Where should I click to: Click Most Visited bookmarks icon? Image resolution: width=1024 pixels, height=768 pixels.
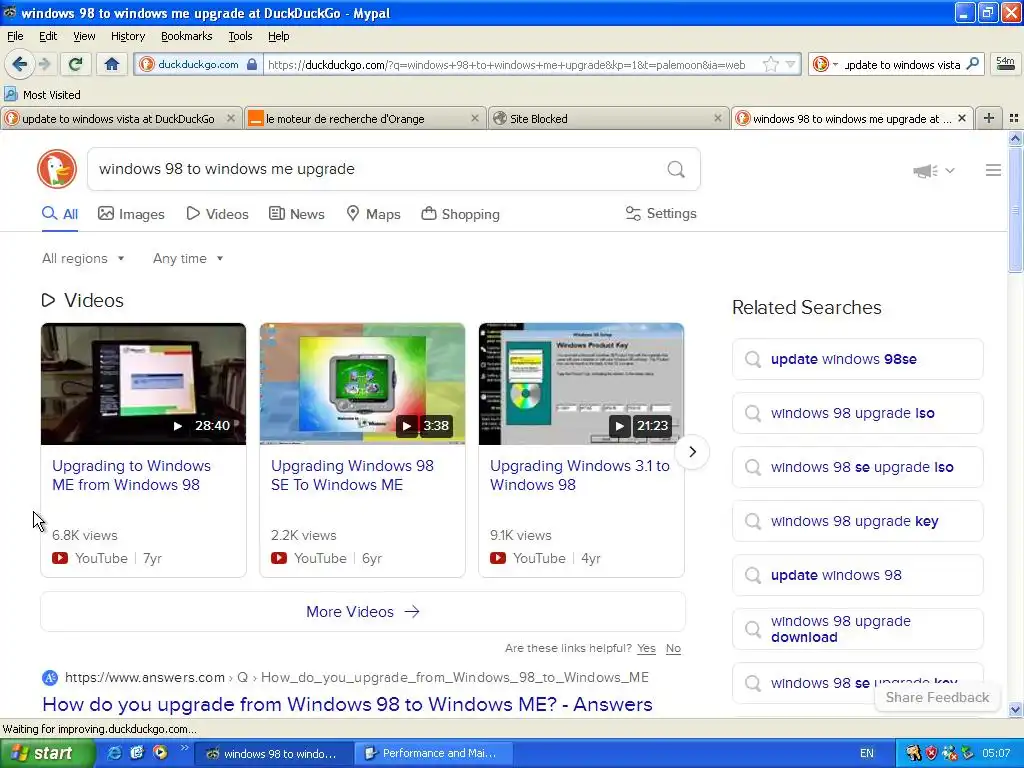[x=10, y=95]
